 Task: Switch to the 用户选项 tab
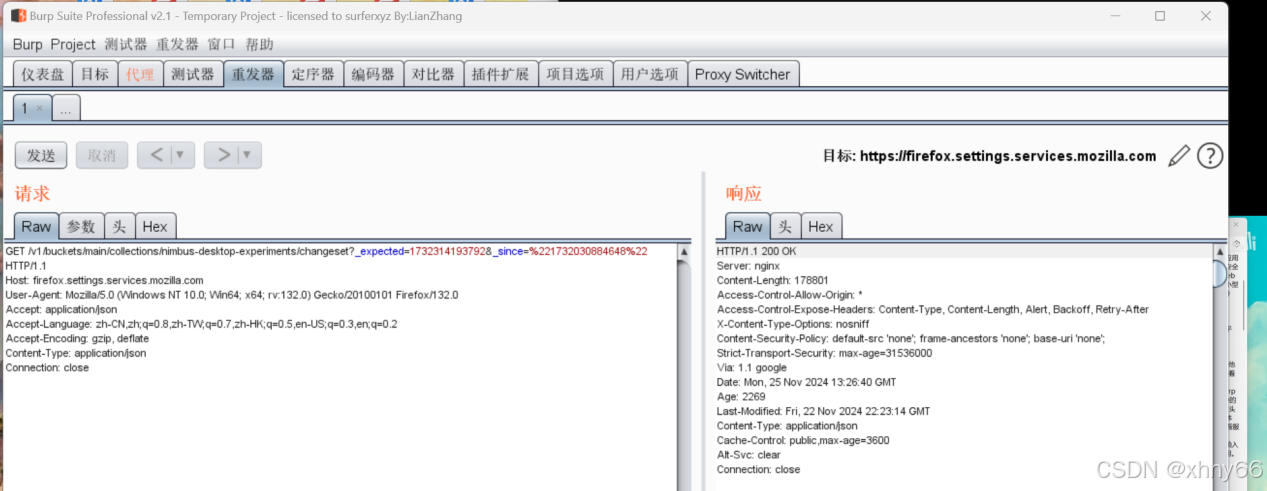tap(650, 74)
